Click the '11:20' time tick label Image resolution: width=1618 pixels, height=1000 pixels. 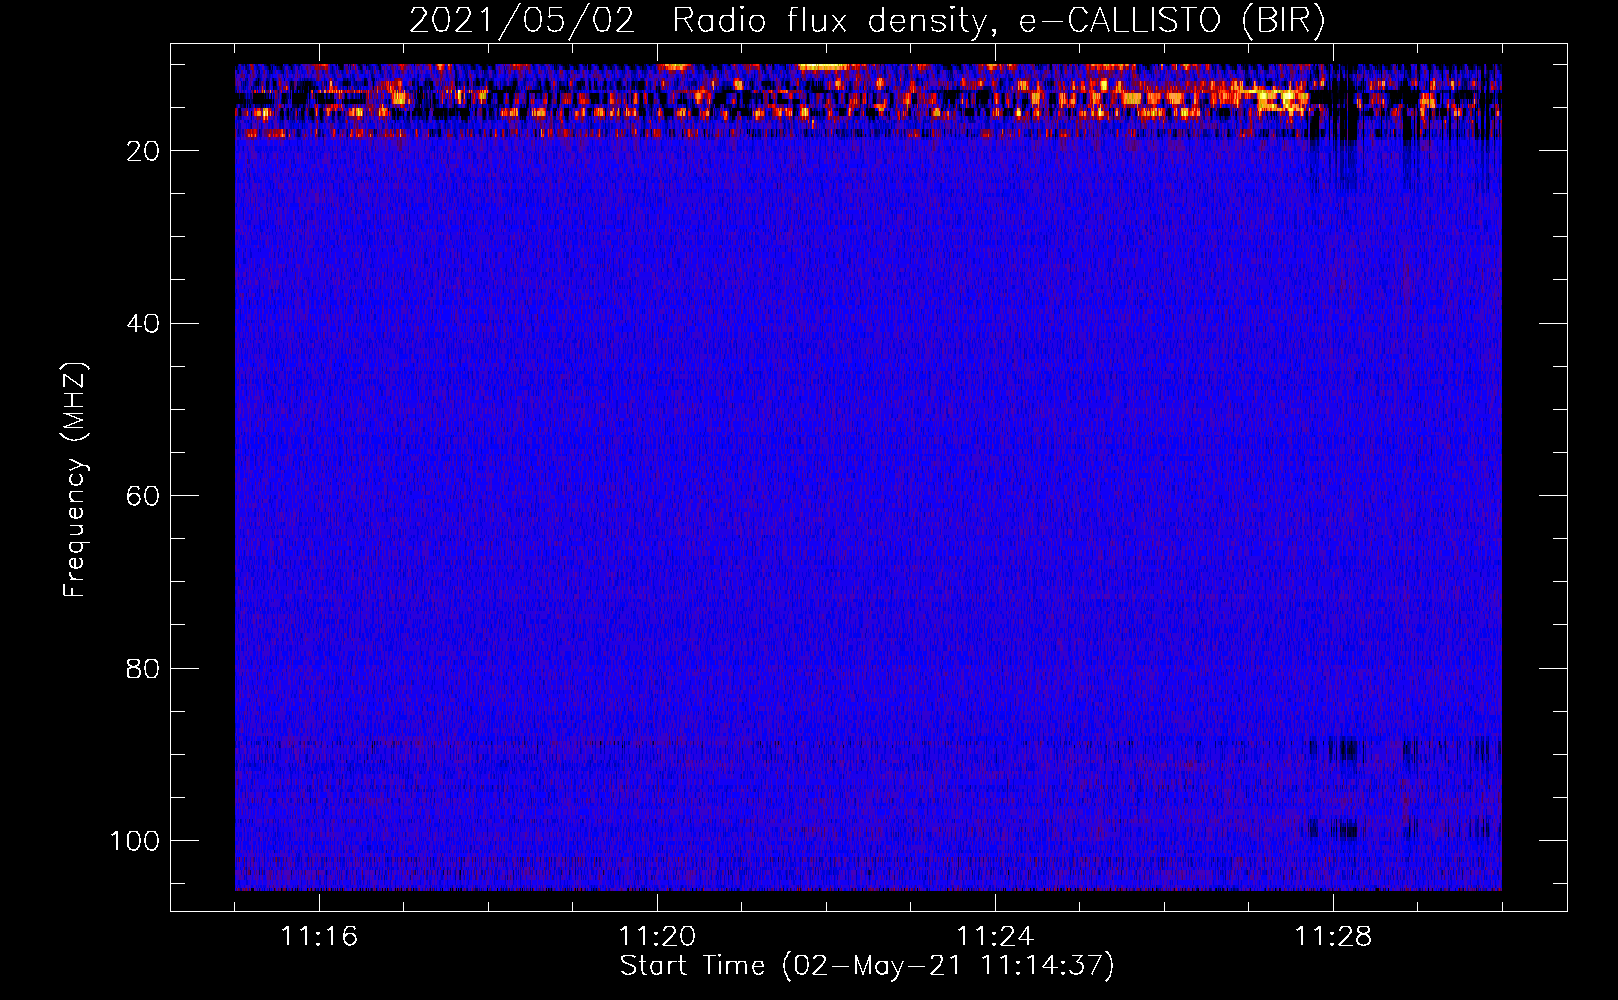657,937
